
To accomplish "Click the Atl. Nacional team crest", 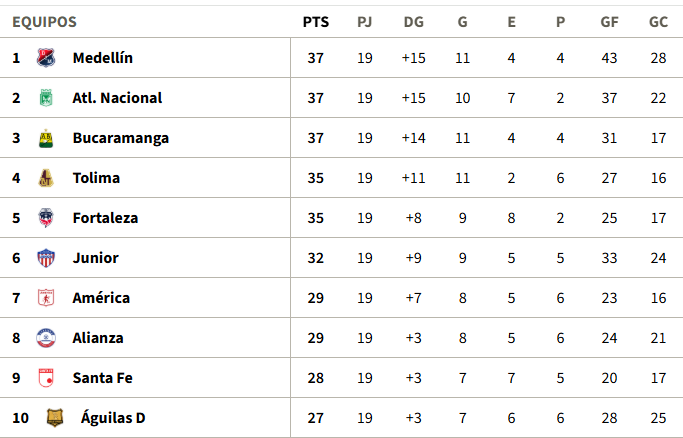I will [45, 98].
